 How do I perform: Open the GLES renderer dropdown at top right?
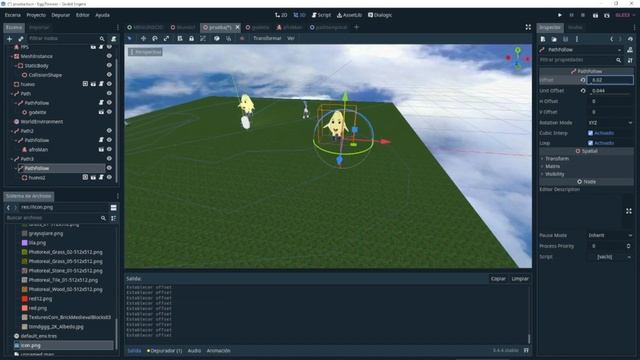[x=625, y=15]
